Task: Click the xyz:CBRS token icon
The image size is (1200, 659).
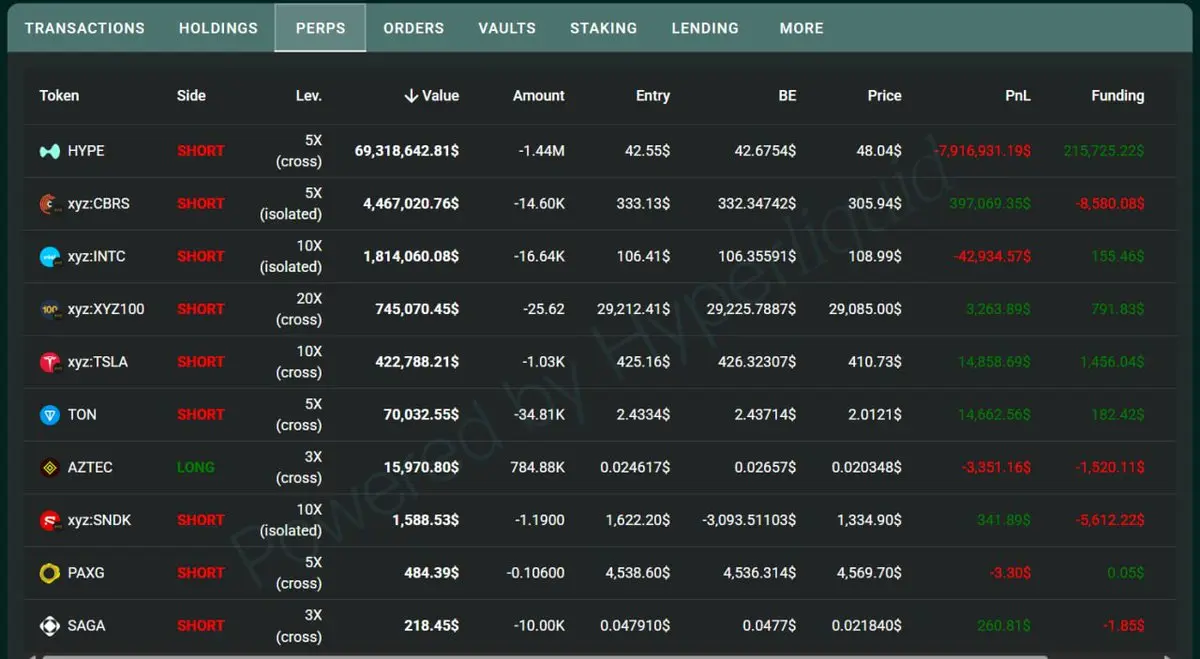Action: click(x=50, y=204)
